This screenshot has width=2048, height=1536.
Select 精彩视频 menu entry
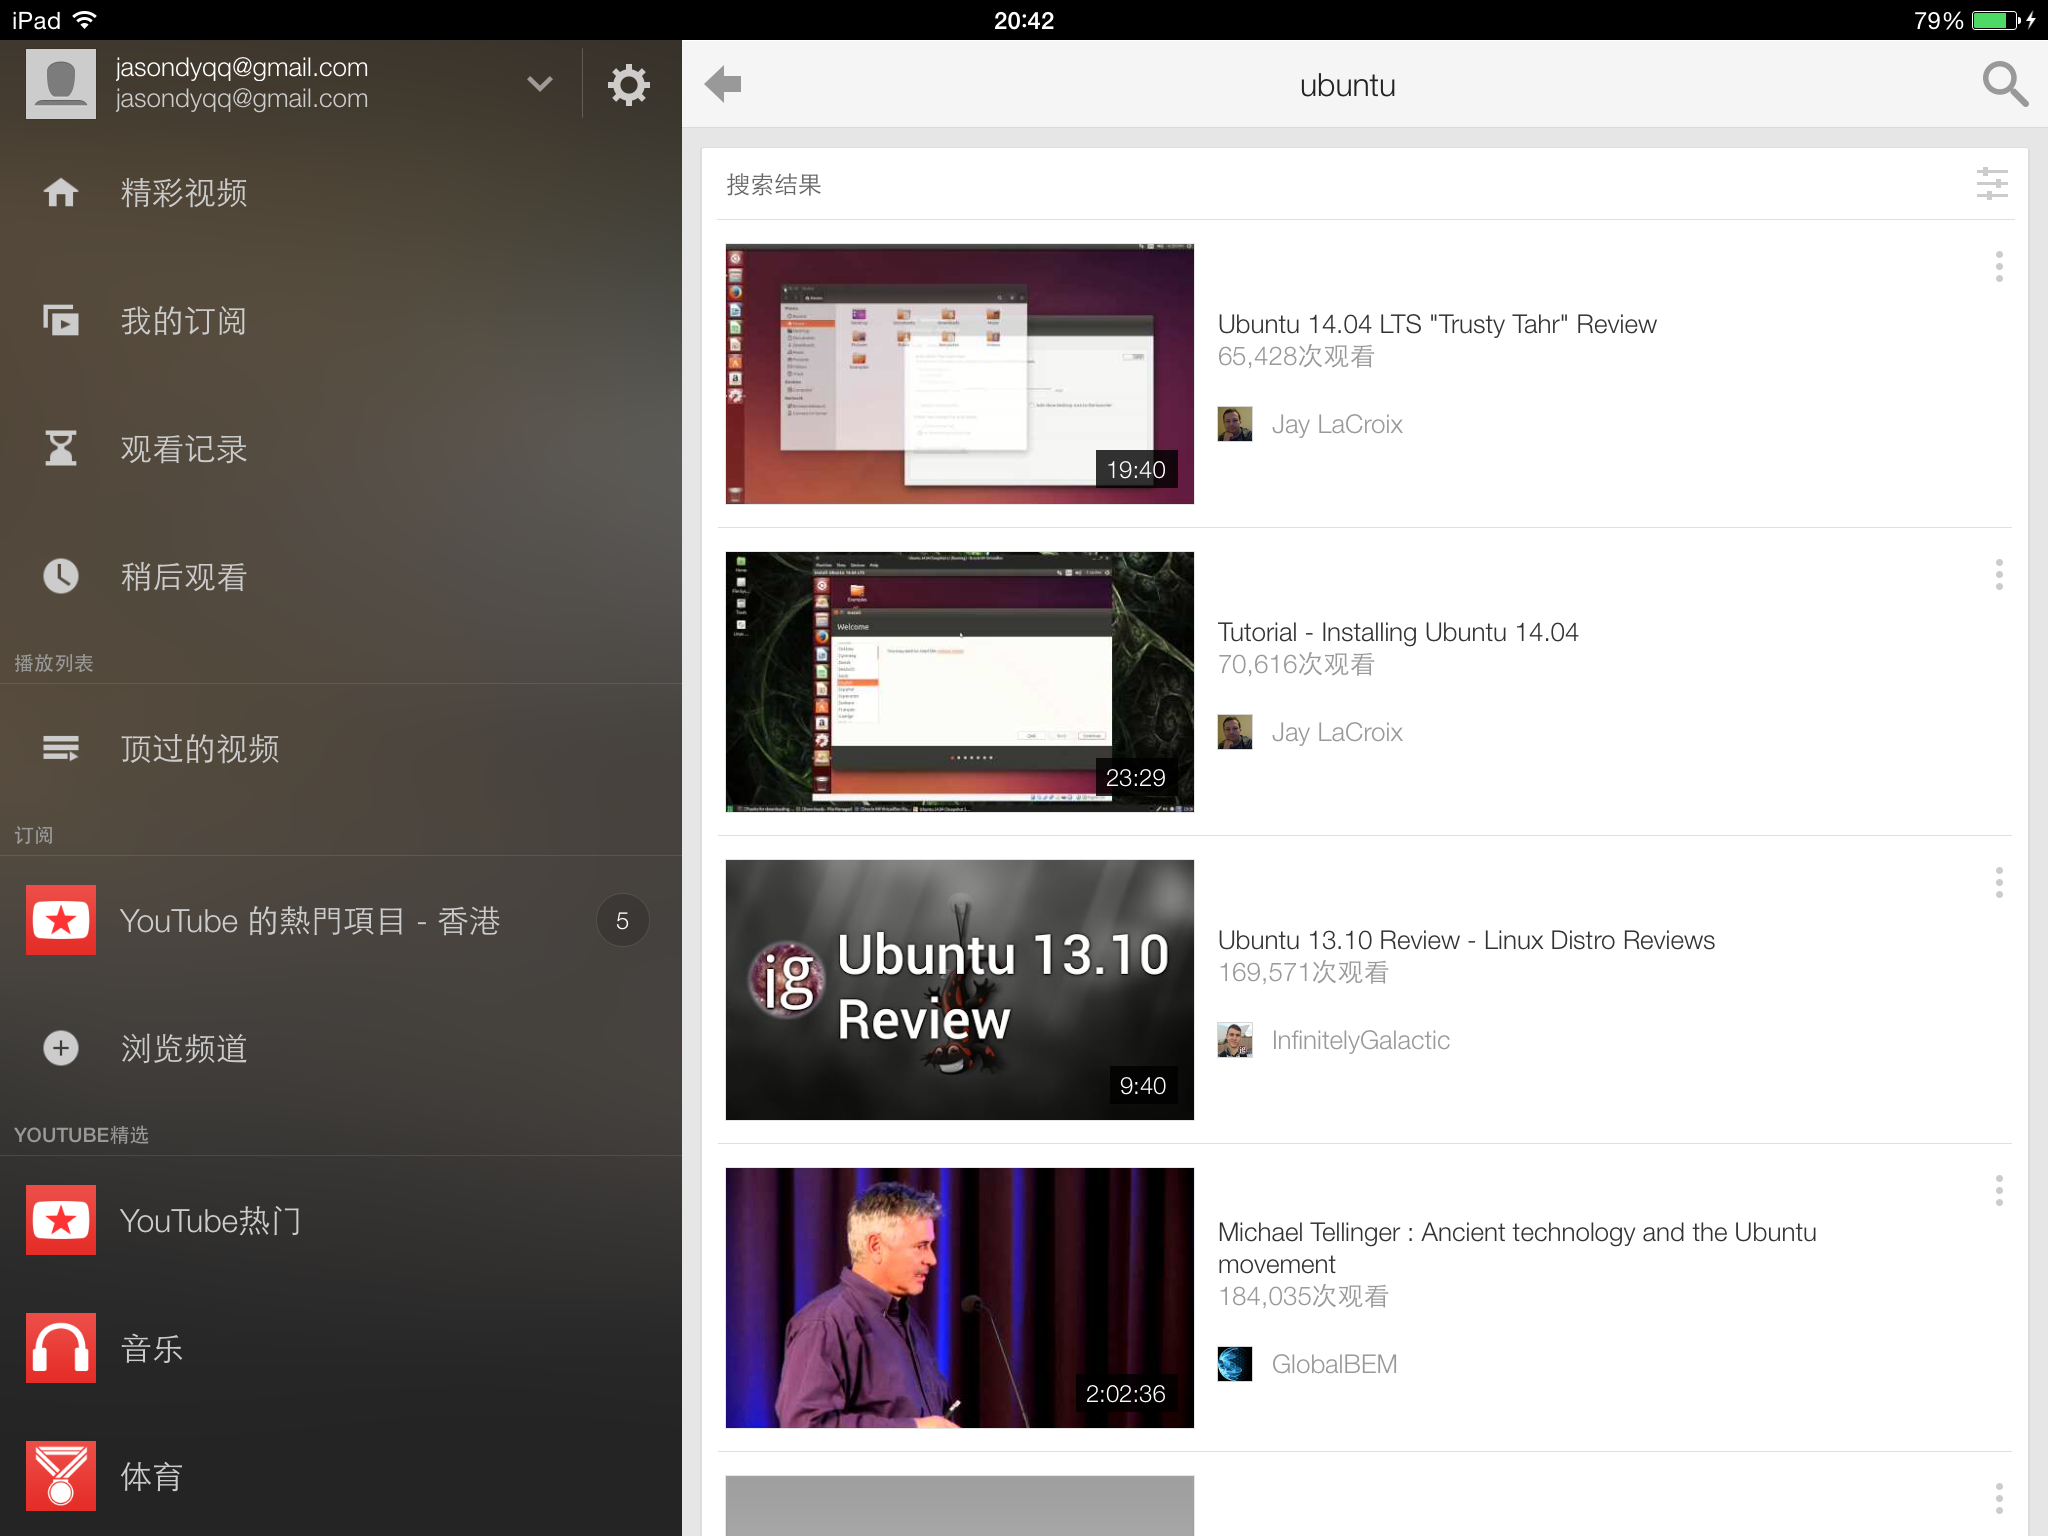tap(341, 192)
